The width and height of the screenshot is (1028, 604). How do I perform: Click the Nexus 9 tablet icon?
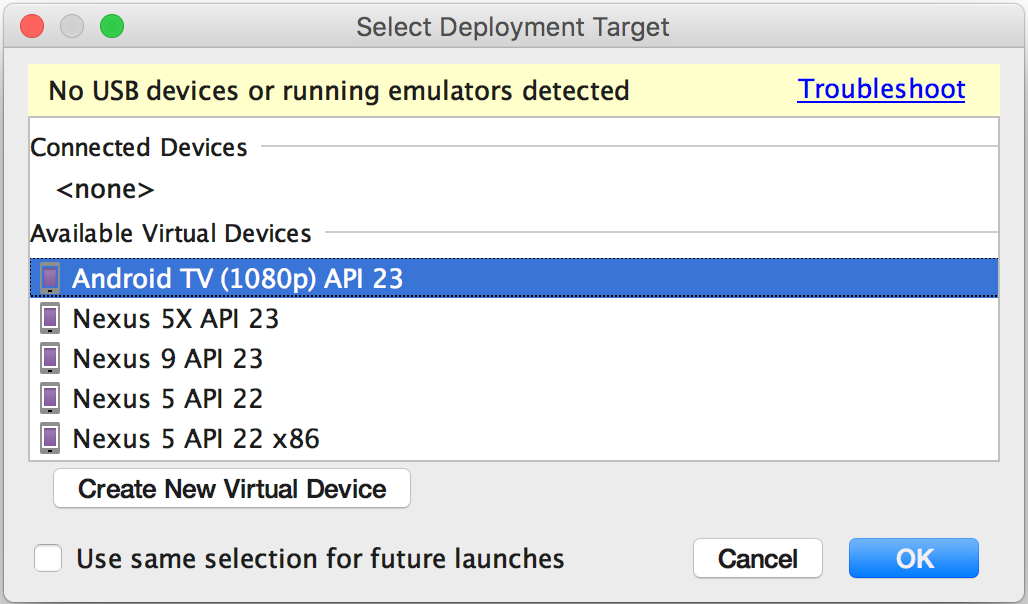tap(50, 358)
